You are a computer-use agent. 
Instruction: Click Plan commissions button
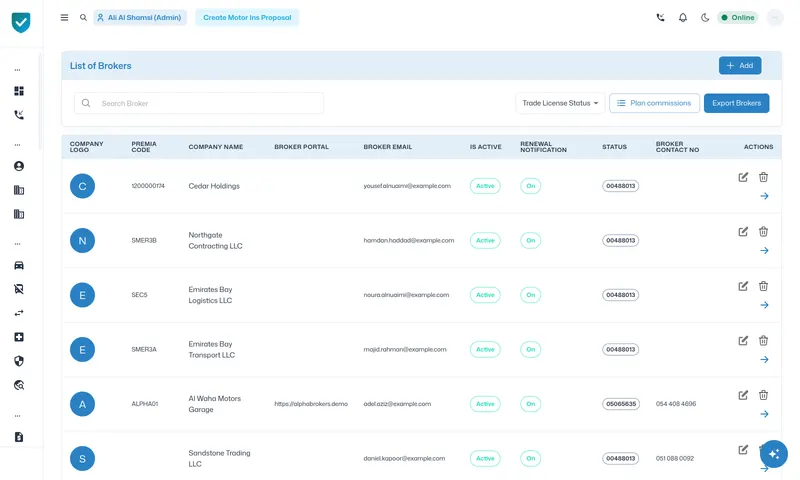coord(654,103)
